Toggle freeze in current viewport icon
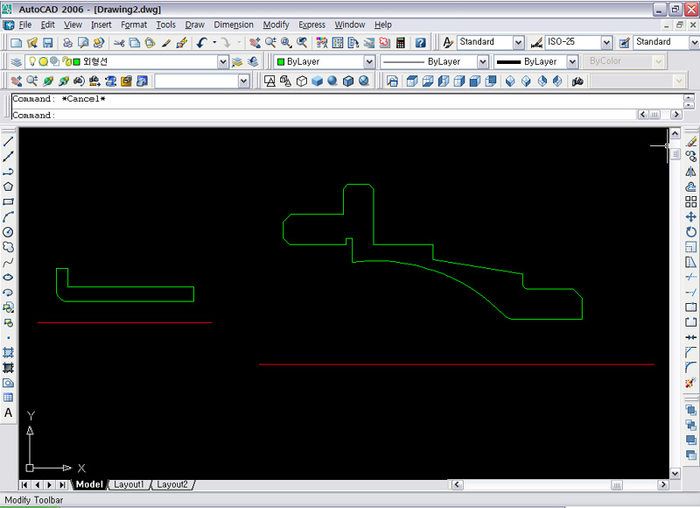 tap(55, 62)
